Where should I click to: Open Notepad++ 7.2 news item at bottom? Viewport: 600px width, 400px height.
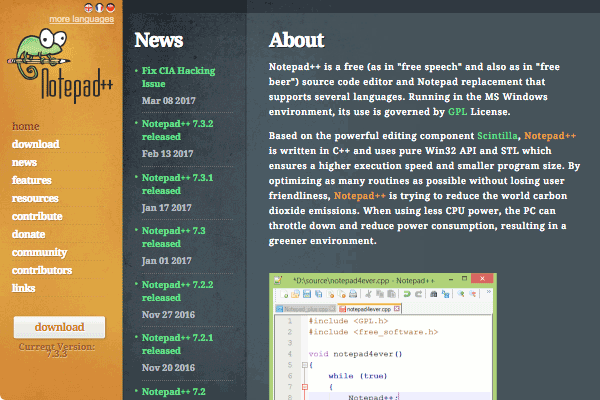[173, 392]
